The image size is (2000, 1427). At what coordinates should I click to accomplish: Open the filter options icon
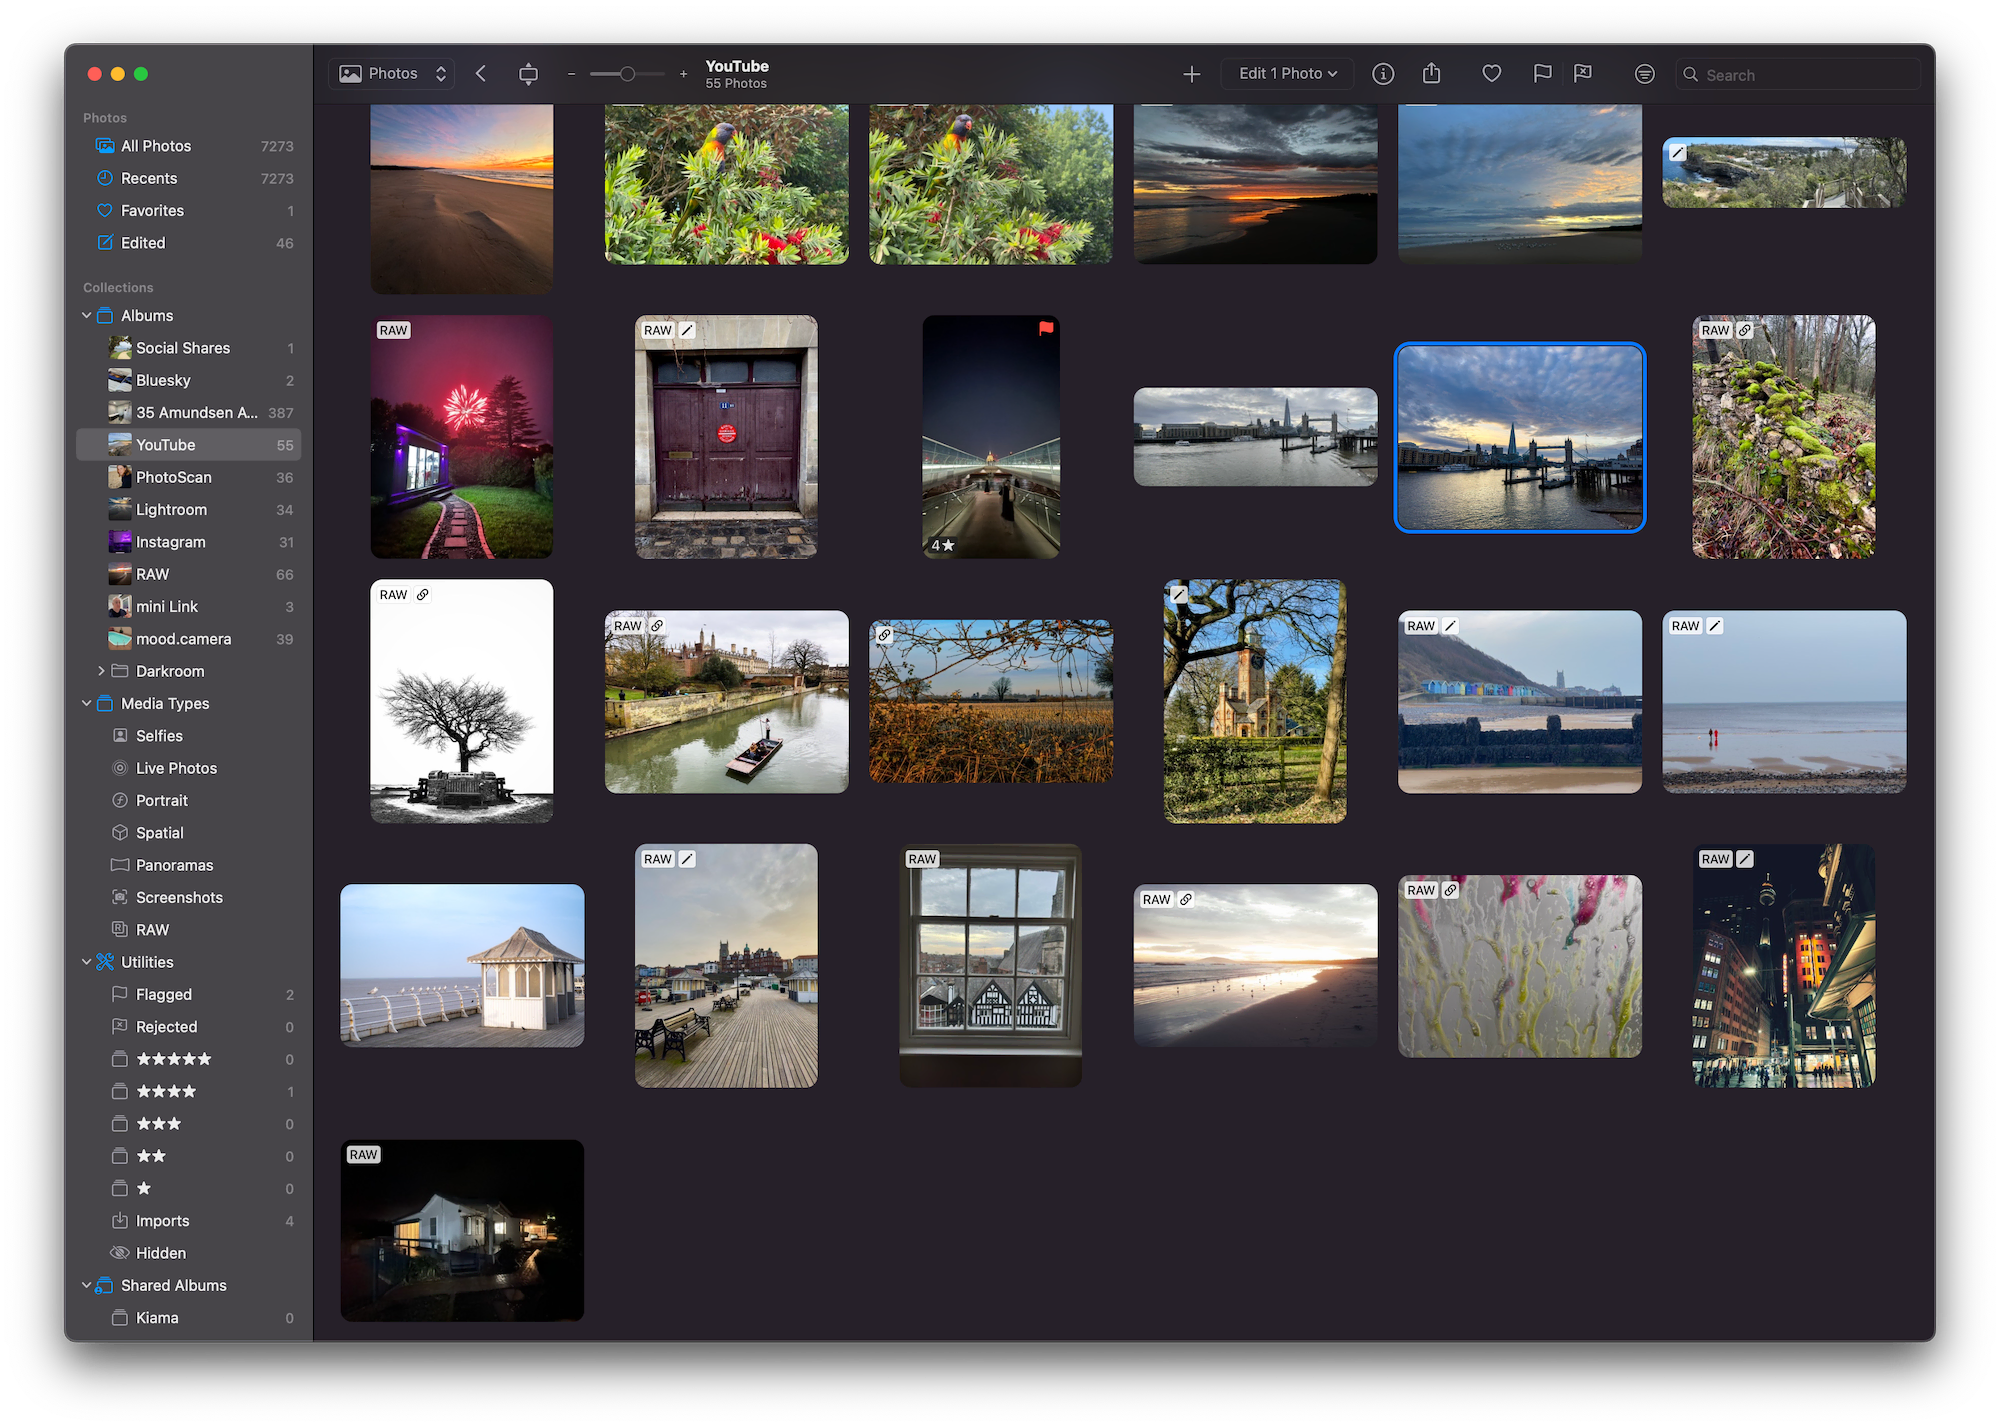(1644, 73)
